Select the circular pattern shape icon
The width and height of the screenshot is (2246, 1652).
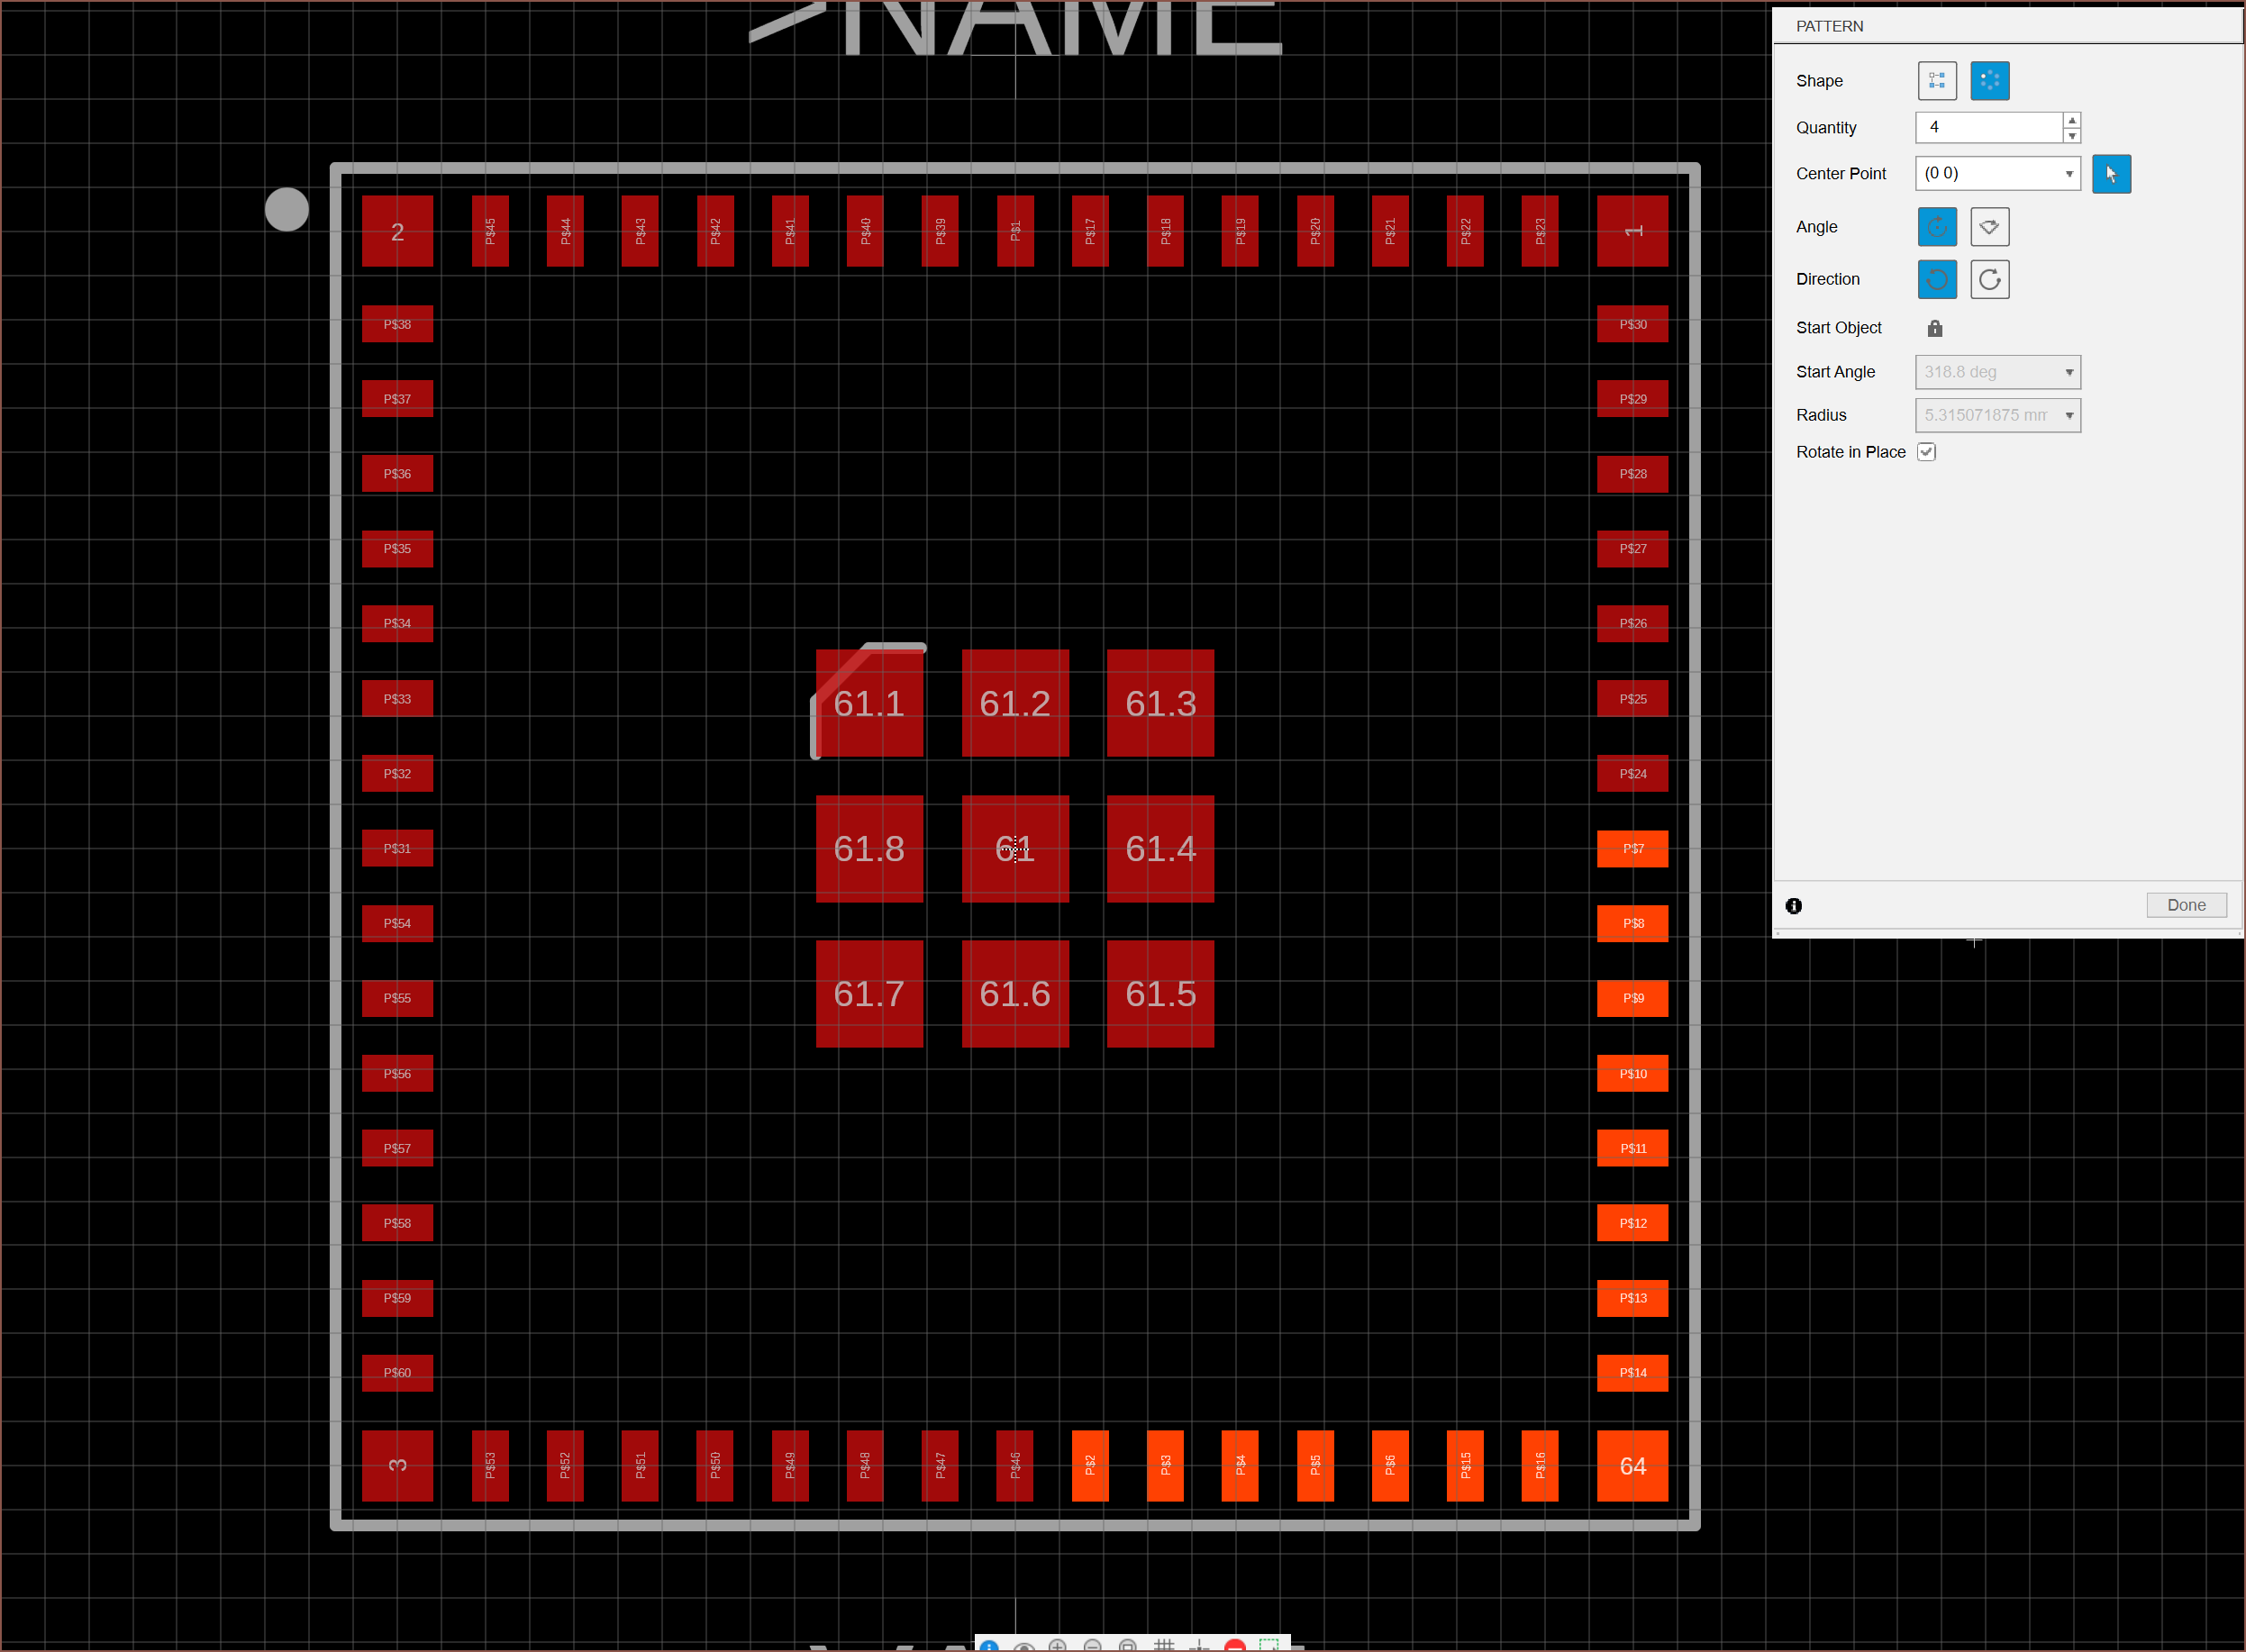point(1989,81)
